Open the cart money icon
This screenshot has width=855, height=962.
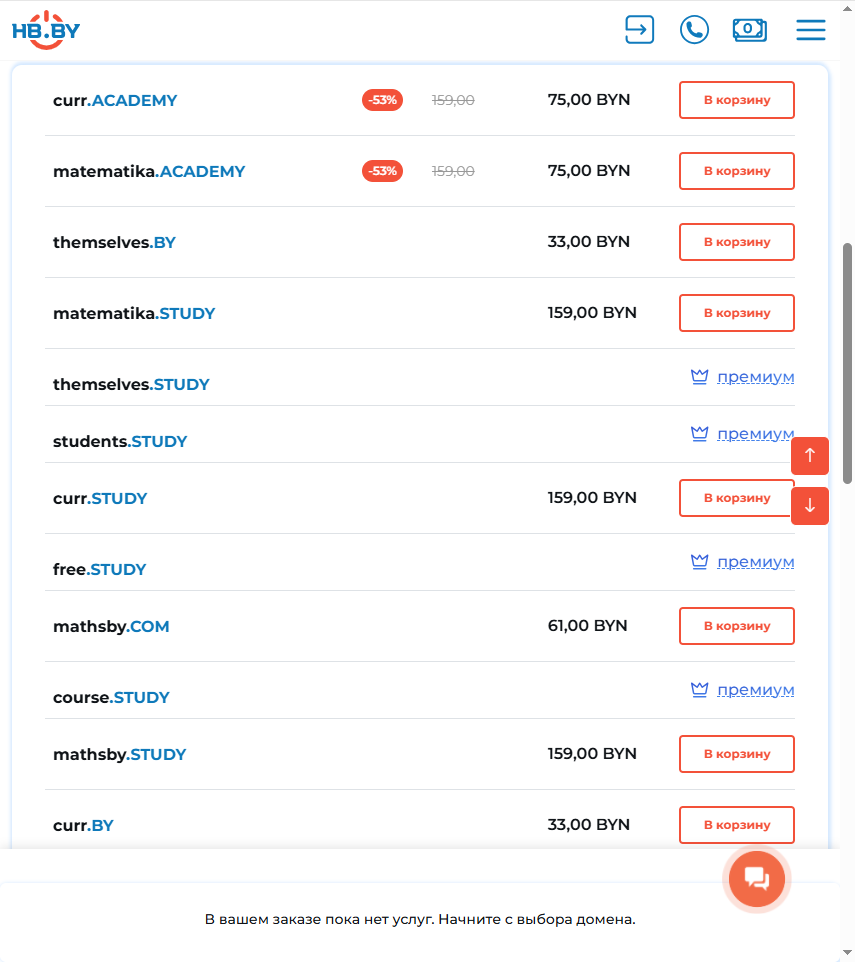pos(749,29)
